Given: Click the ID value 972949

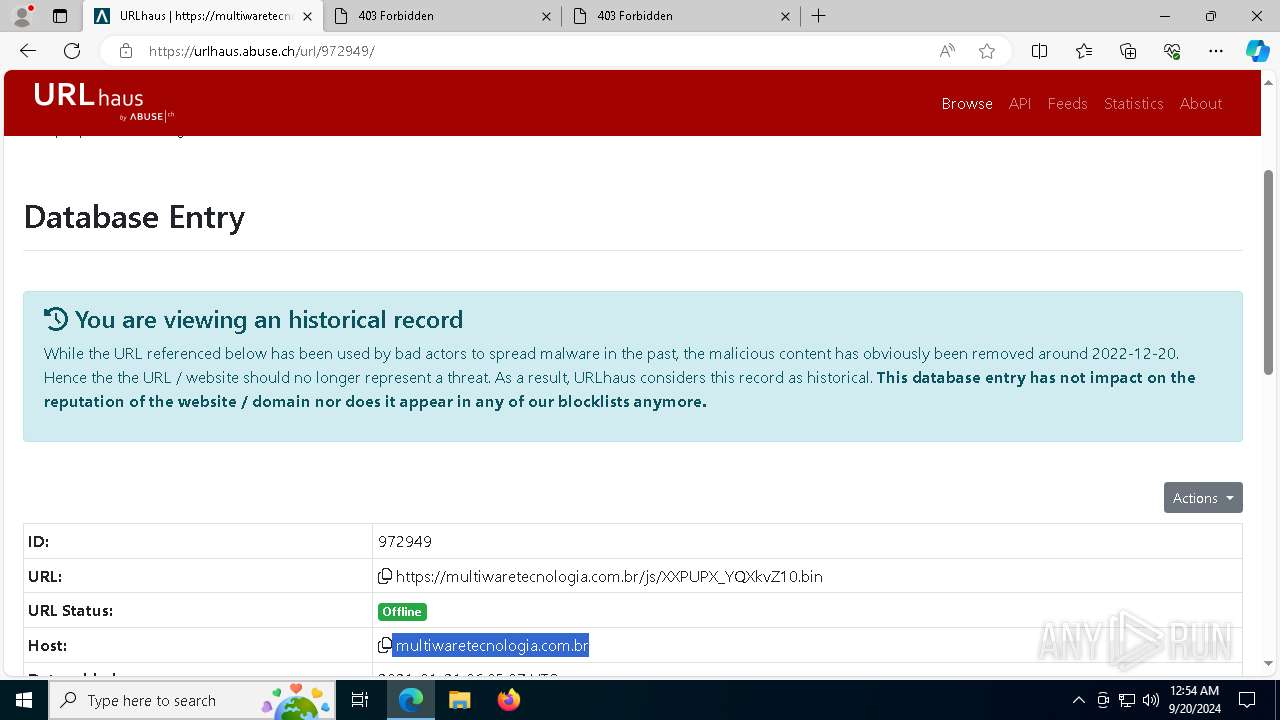Looking at the screenshot, I should pyautogui.click(x=405, y=541).
